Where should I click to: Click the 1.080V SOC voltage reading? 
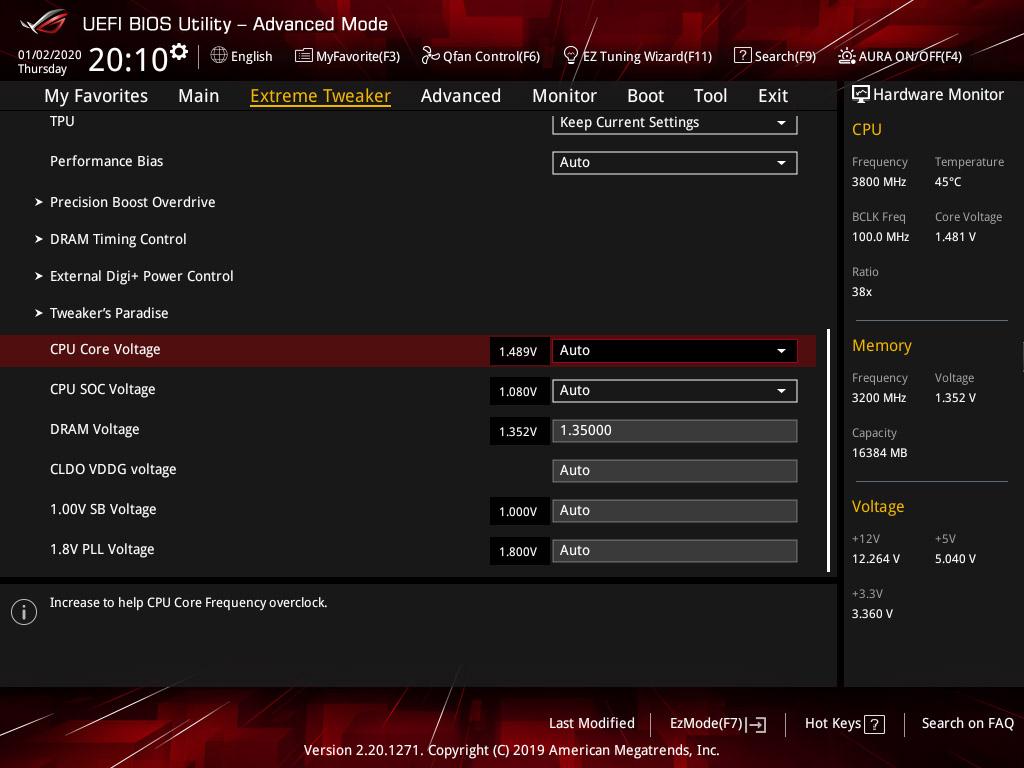(x=519, y=391)
